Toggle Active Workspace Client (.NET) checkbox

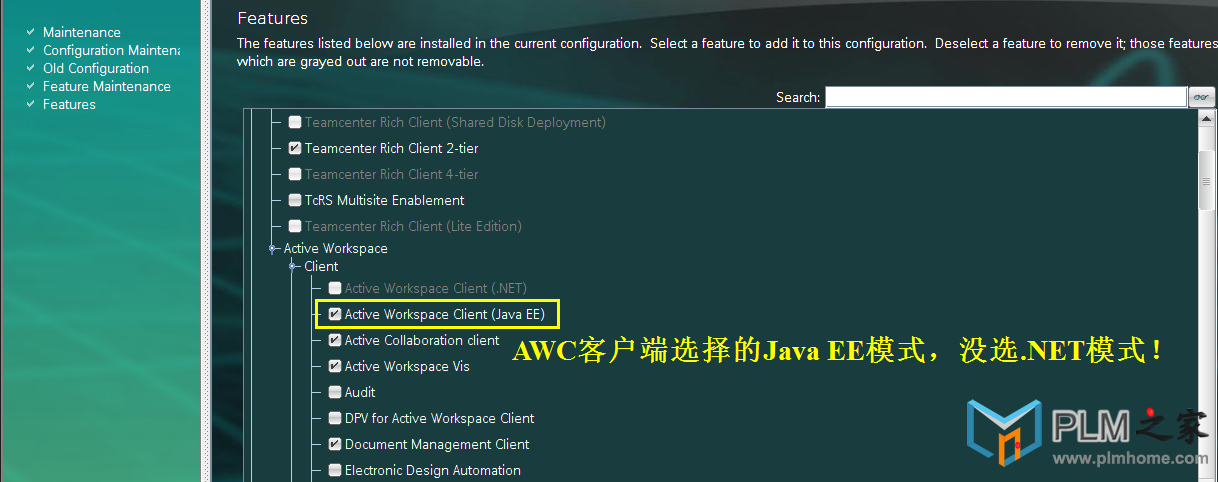(x=335, y=288)
